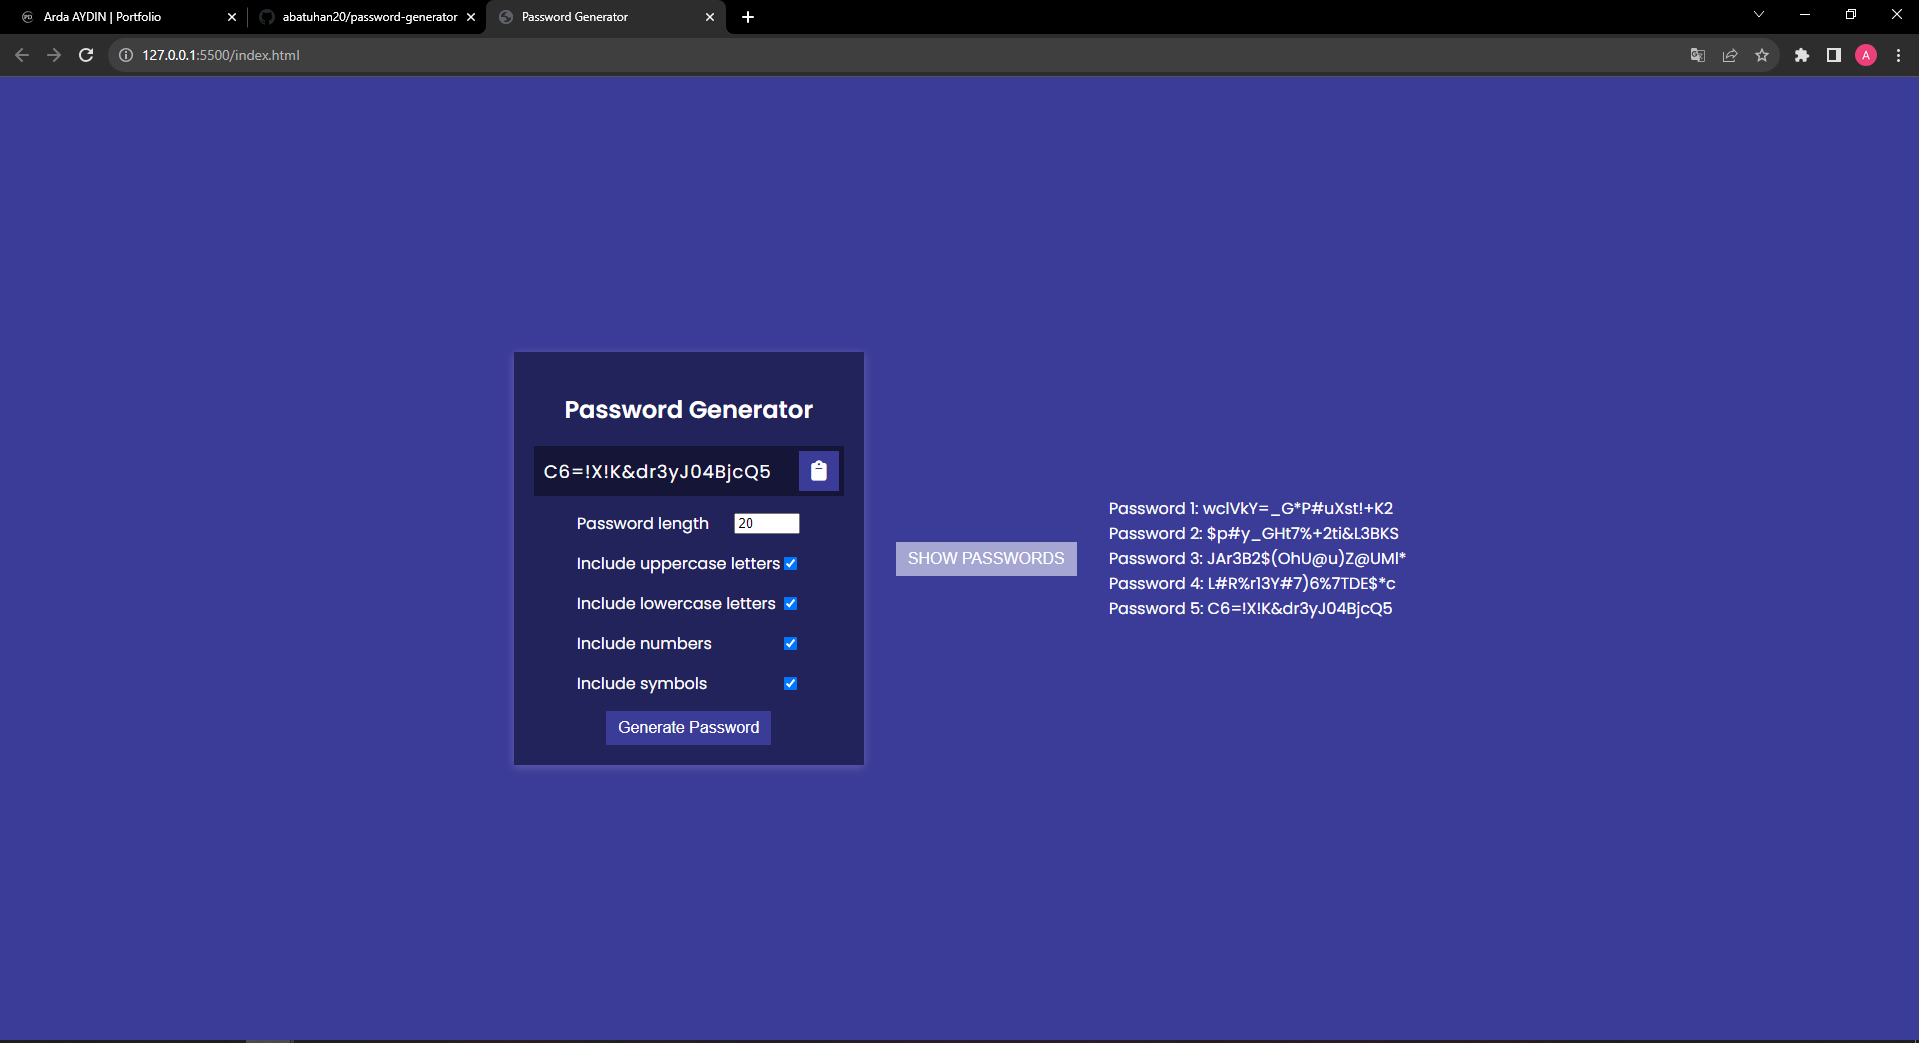
Task: Open Chrome three-dot menu
Action: [x=1898, y=55]
